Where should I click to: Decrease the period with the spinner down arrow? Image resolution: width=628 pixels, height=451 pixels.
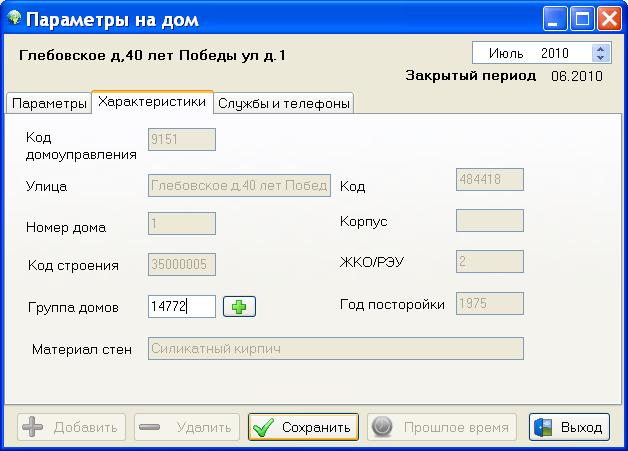pyautogui.click(x=600, y=57)
